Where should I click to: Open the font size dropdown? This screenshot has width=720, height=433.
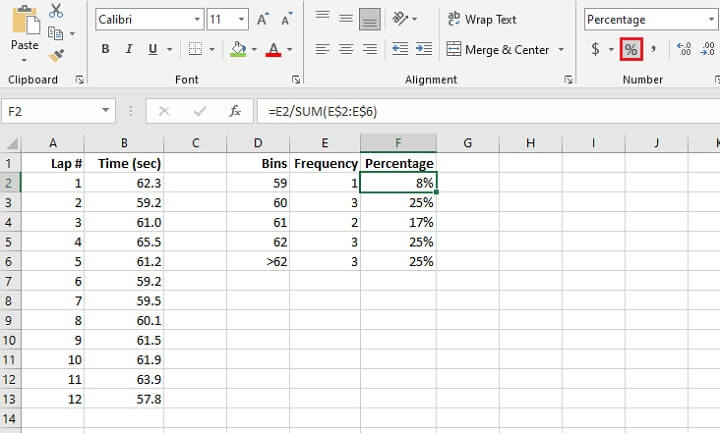click(242, 19)
